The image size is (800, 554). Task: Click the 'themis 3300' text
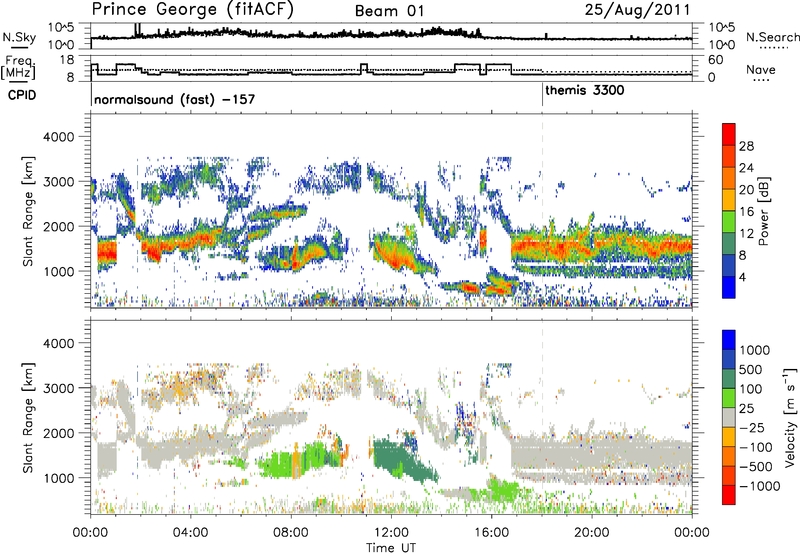[x=584, y=90]
